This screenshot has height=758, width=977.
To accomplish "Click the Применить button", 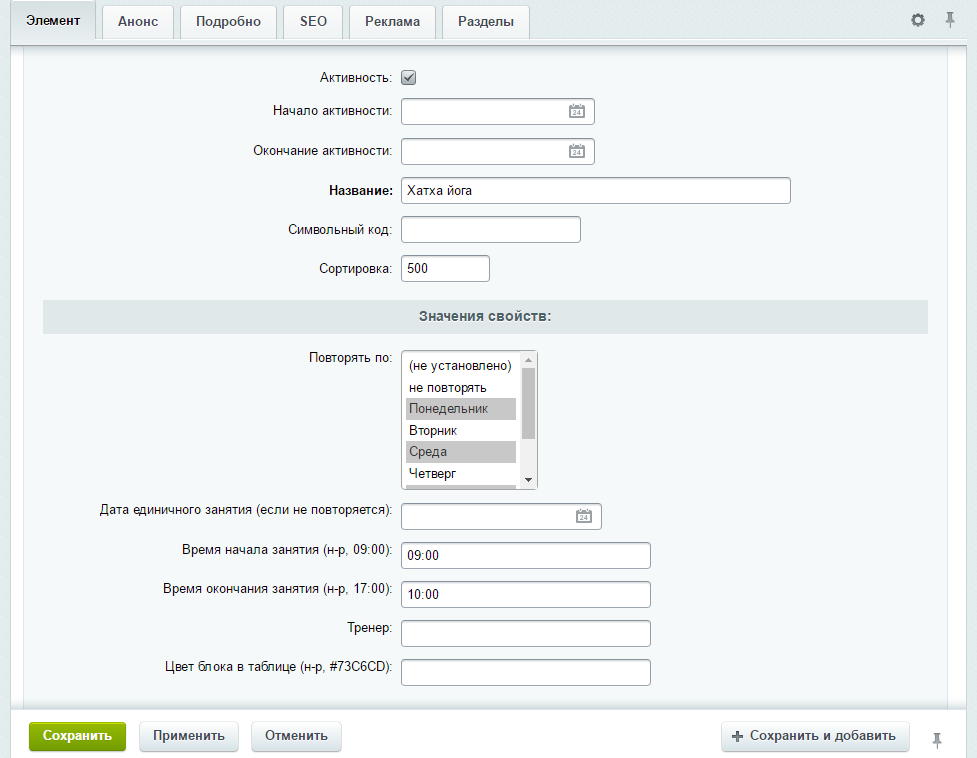I will 189,736.
